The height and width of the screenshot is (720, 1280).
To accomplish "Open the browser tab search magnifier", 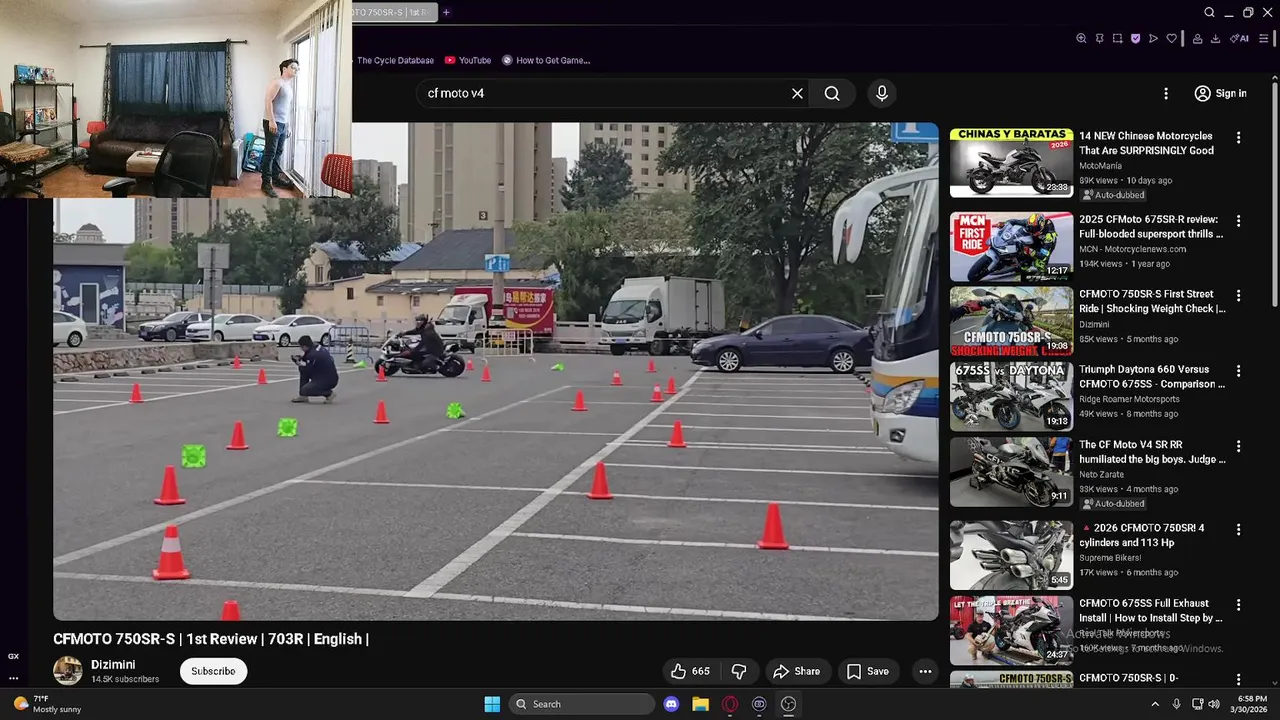I will tap(1209, 12).
